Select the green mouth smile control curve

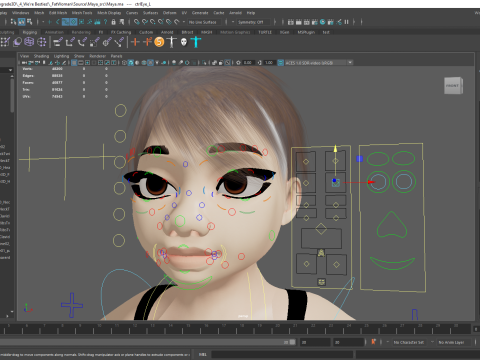[392, 263]
